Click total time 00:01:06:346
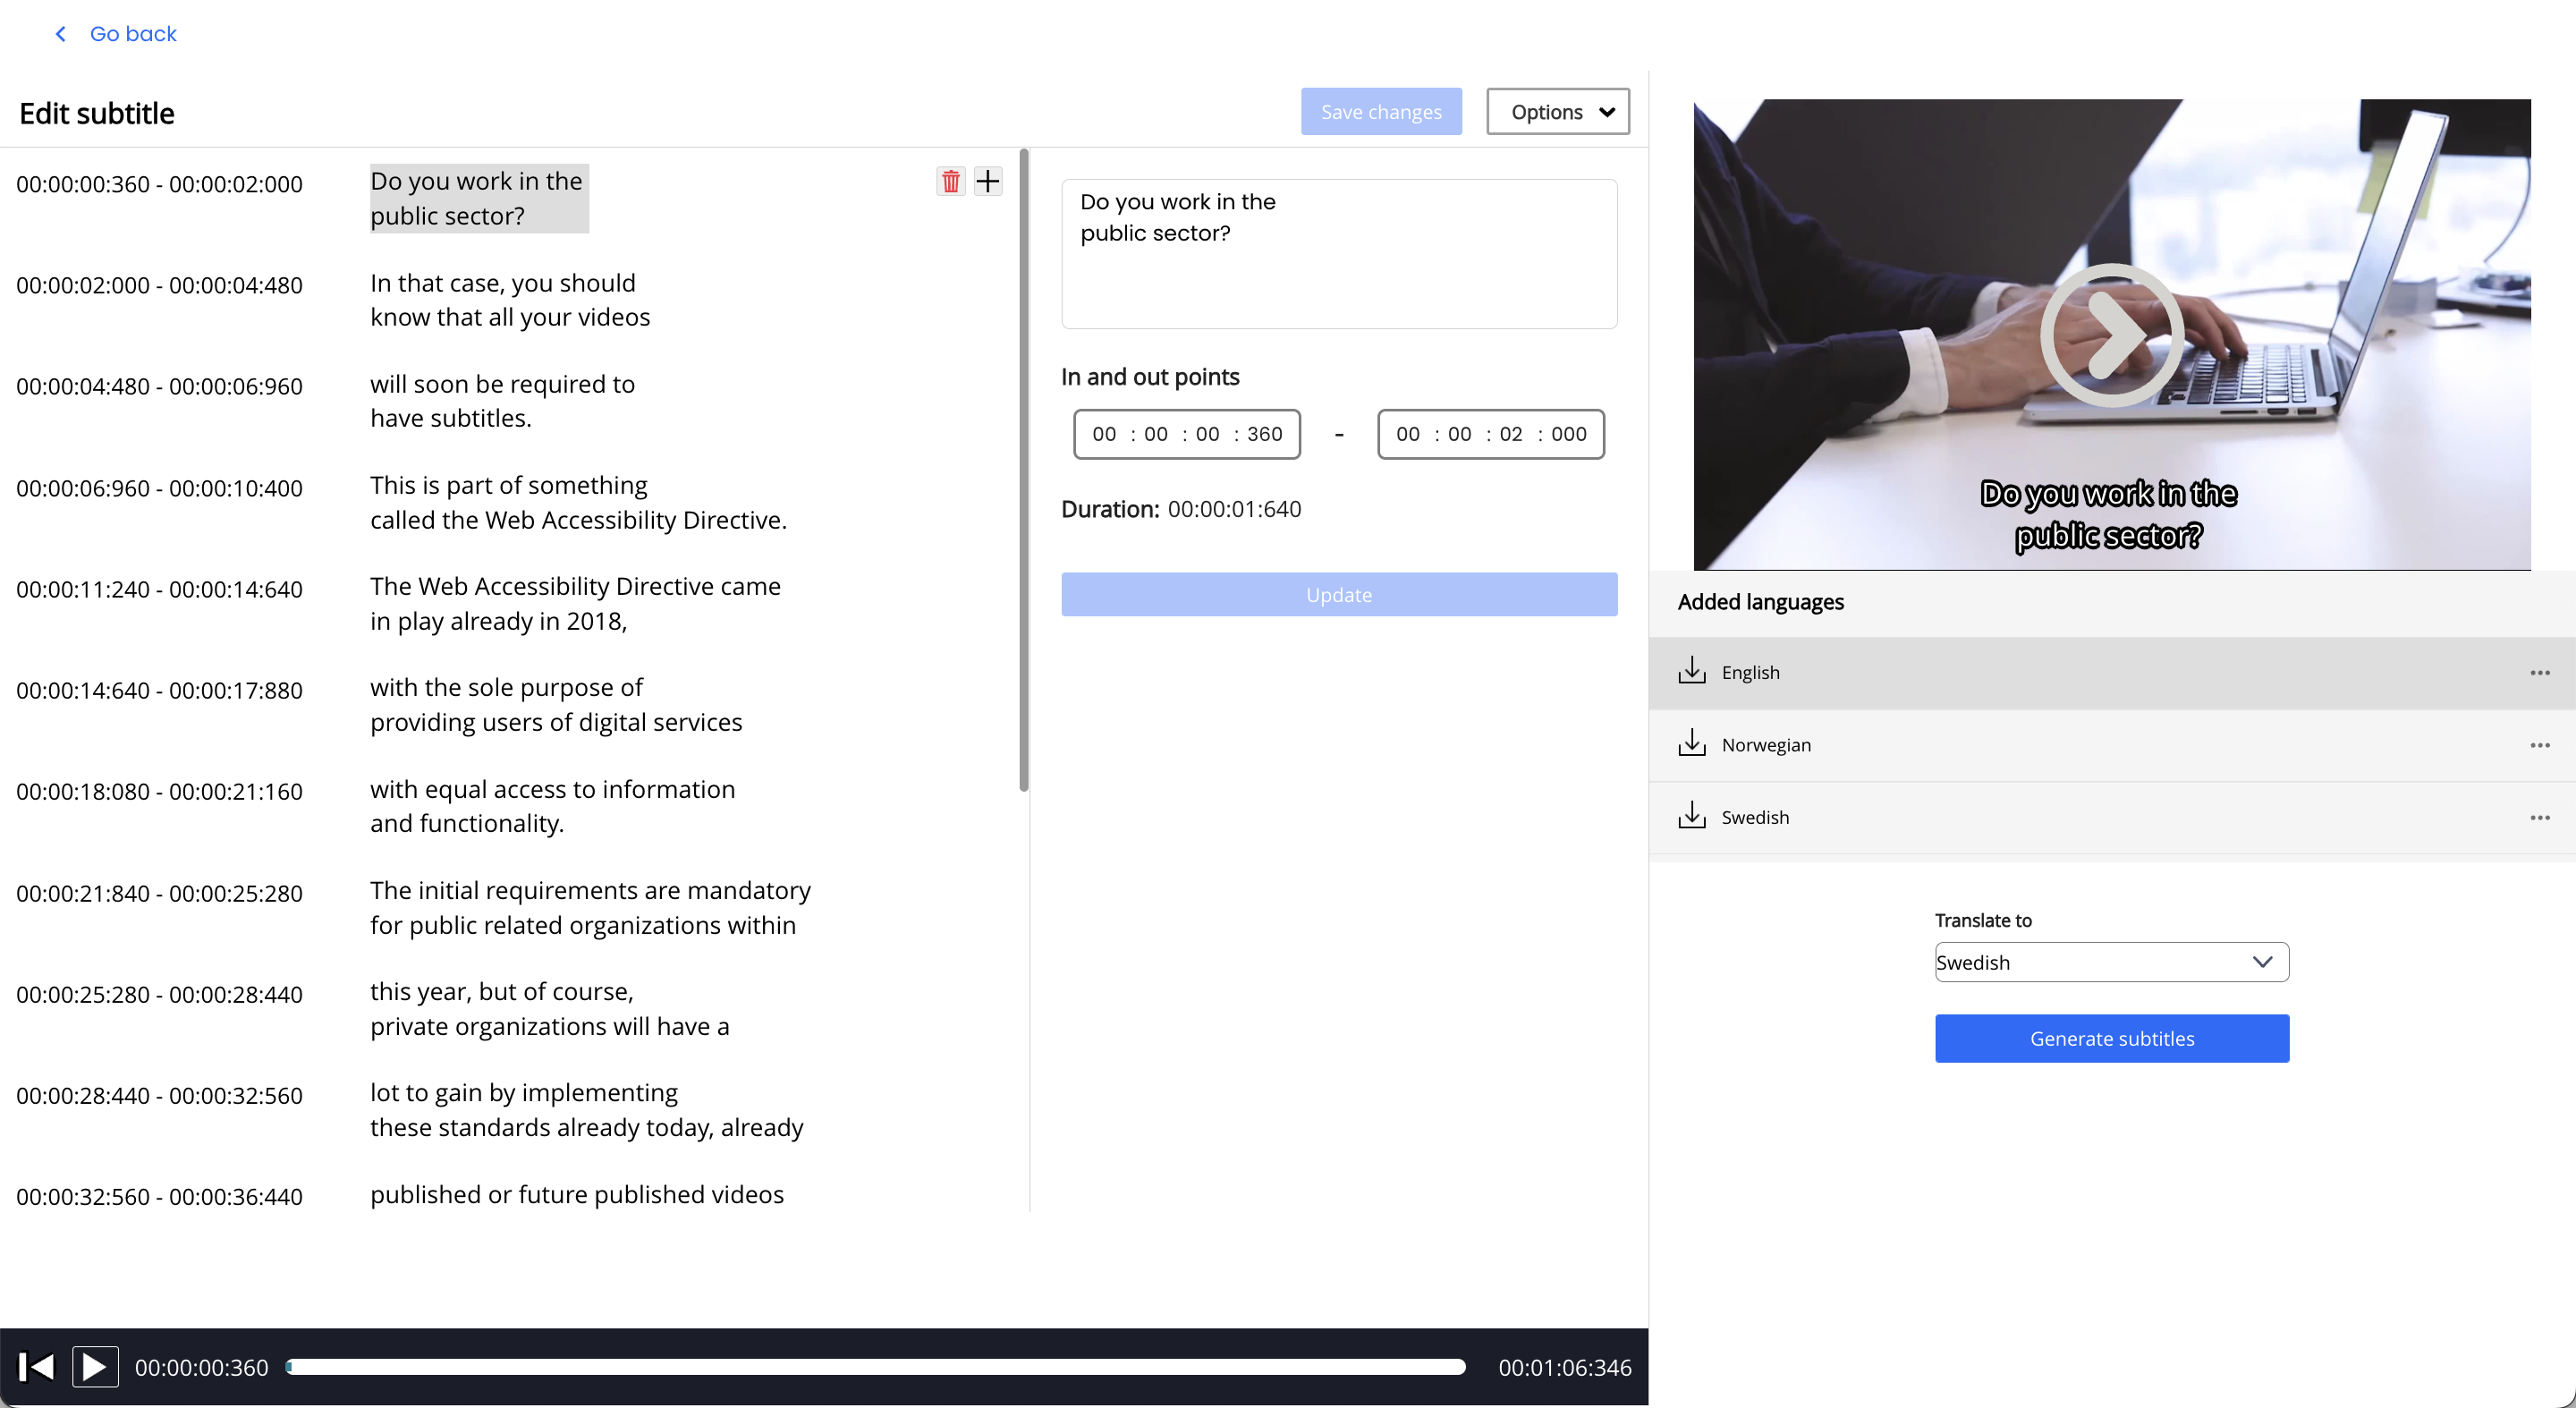The width and height of the screenshot is (2576, 1408). (1564, 1367)
